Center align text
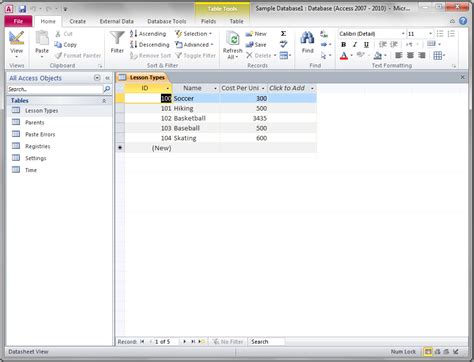The width and height of the screenshot is (474, 362). 410,55
